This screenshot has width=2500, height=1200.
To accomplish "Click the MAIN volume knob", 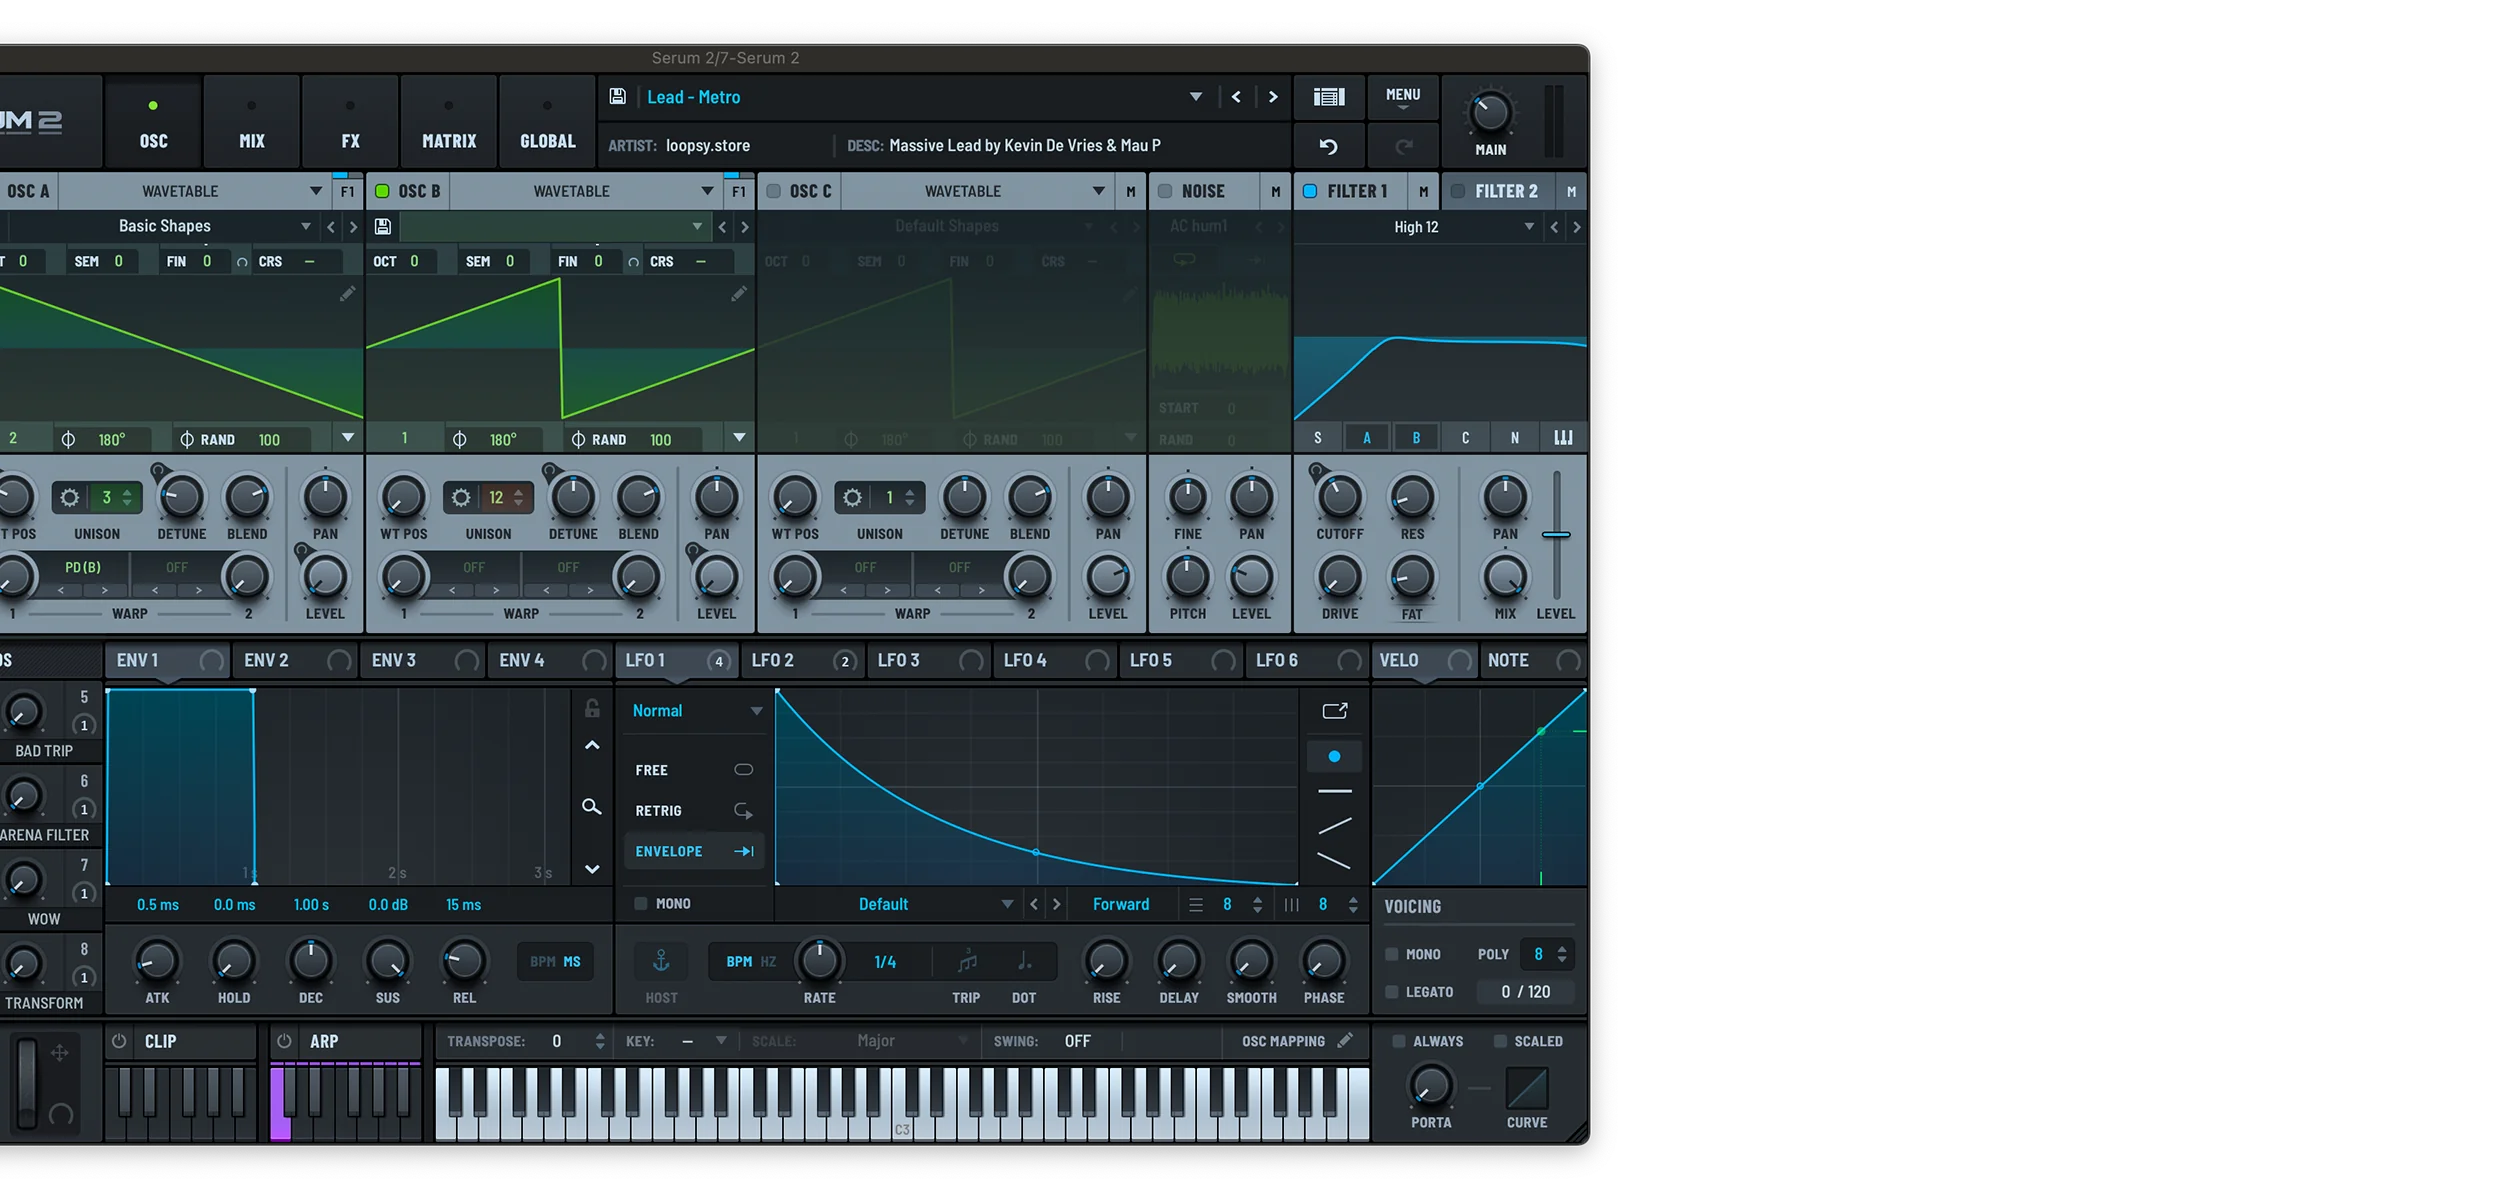I will point(1490,112).
